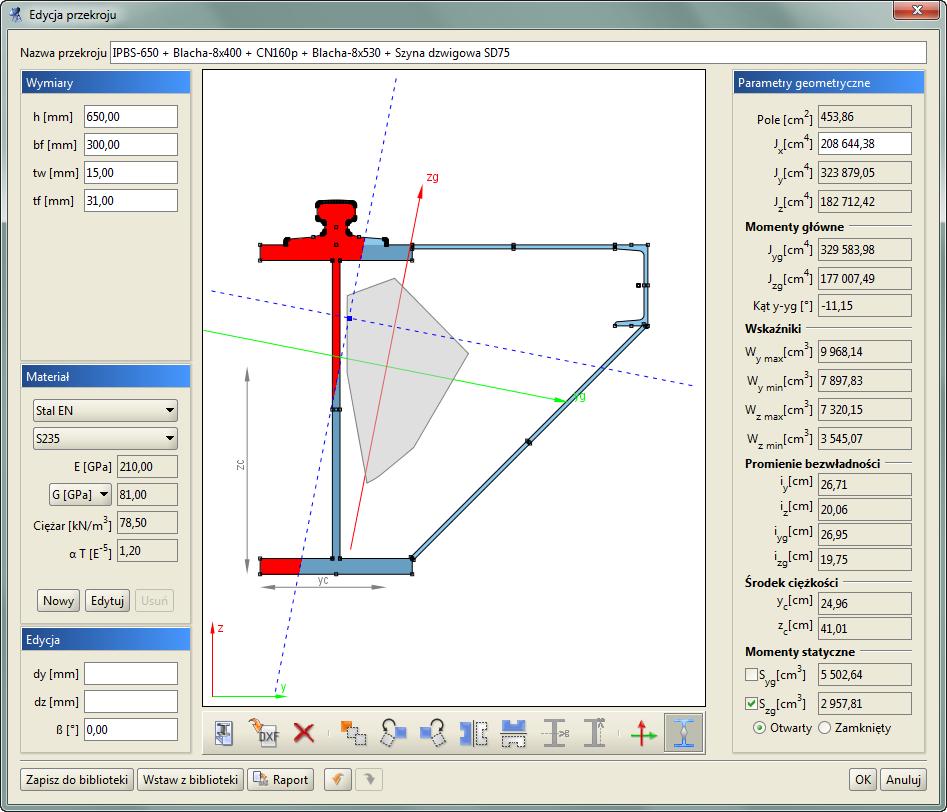The width and height of the screenshot is (947, 812).
Task: Click the Pole value 453,86
Action: point(865,117)
